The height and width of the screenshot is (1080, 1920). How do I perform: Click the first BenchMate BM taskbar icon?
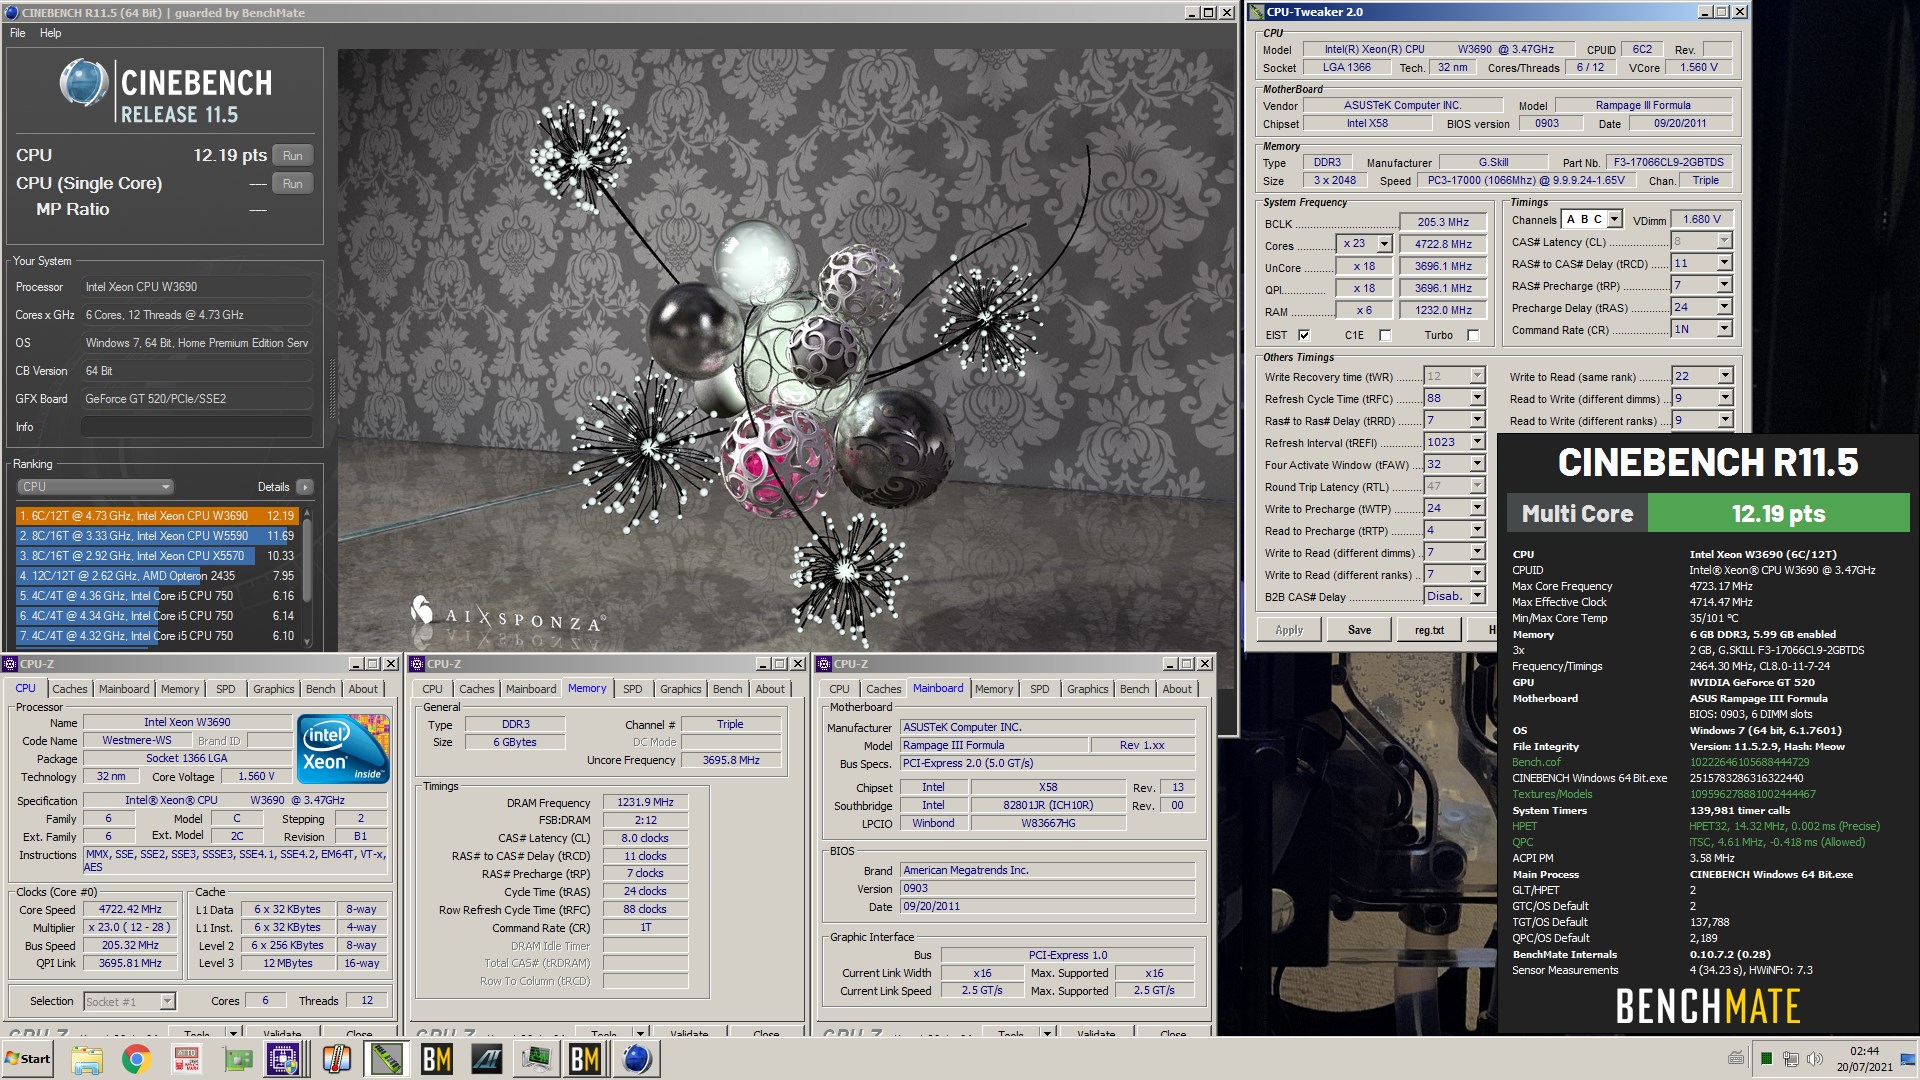coord(437,1059)
